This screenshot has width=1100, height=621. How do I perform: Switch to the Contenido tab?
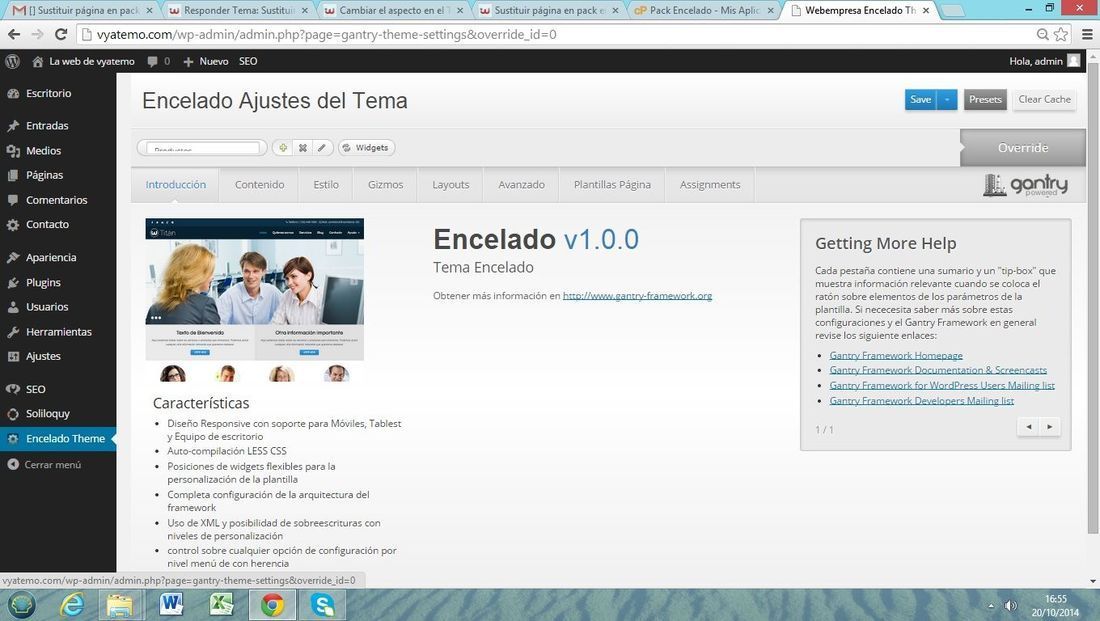click(260, 185)
